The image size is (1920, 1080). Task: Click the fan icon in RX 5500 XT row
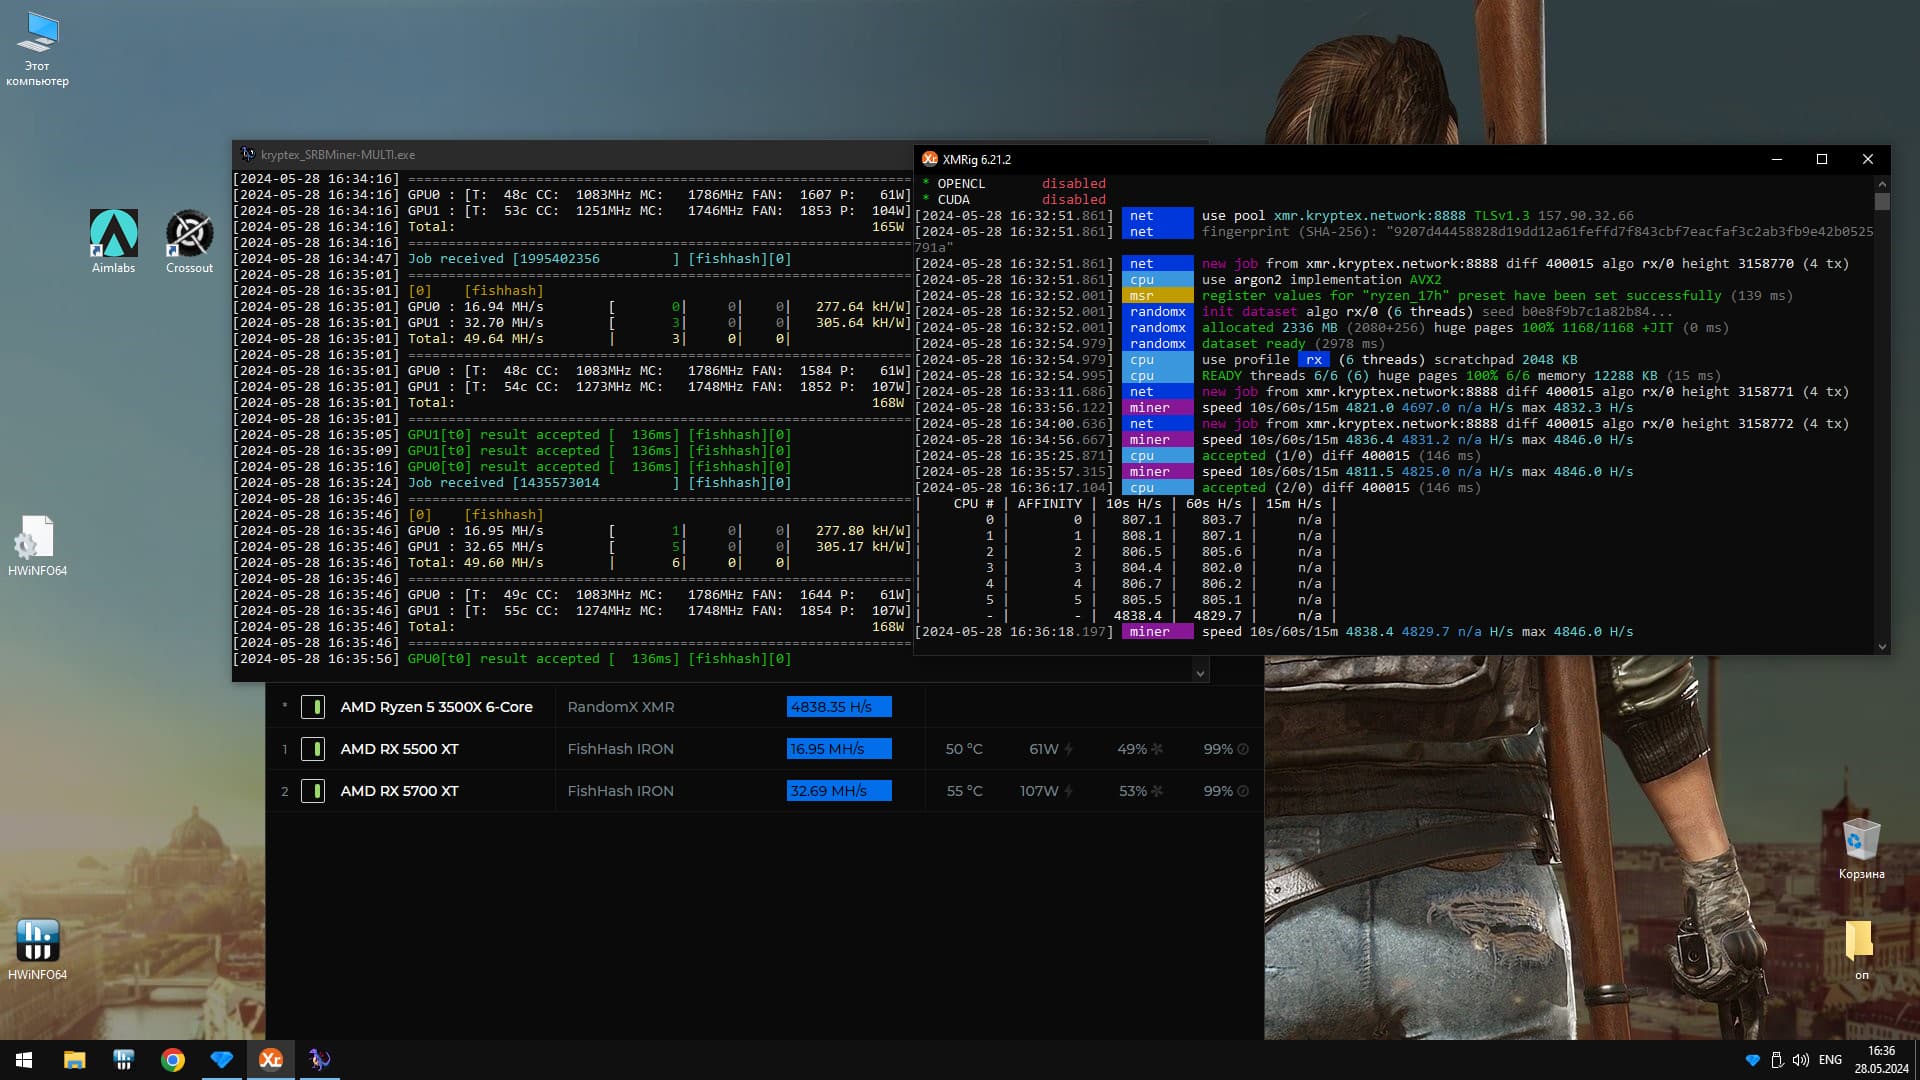click(x=1157, y=749)
